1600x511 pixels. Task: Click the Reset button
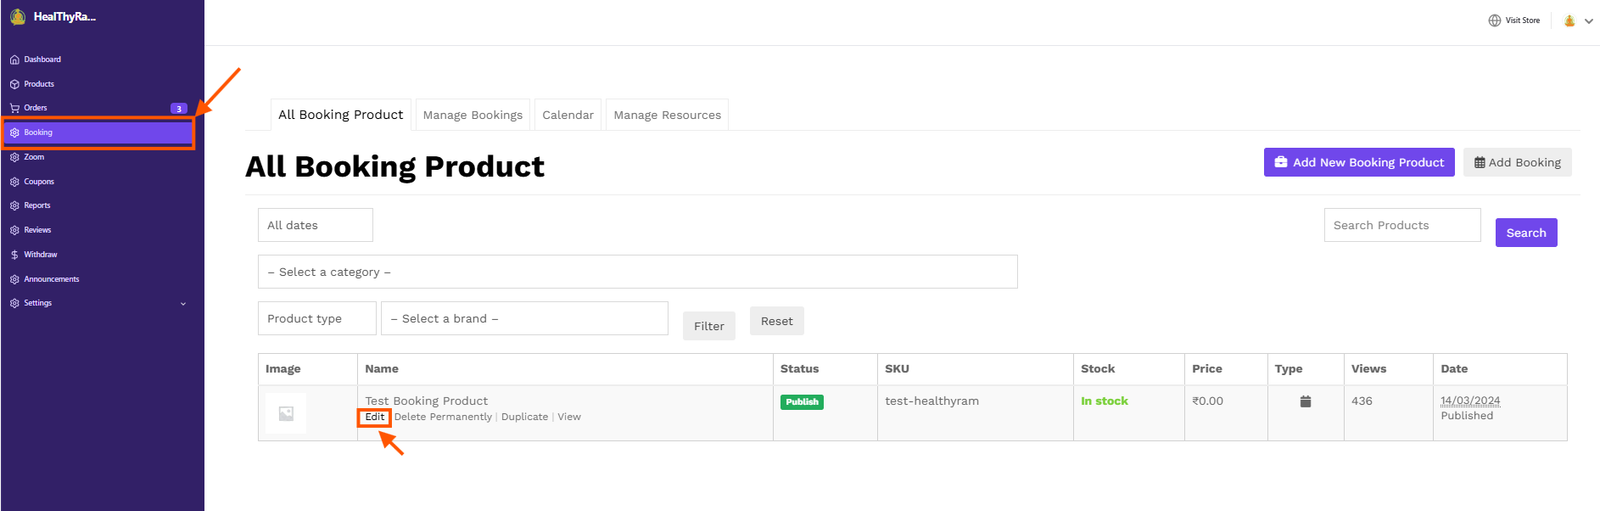coord(777,321)
